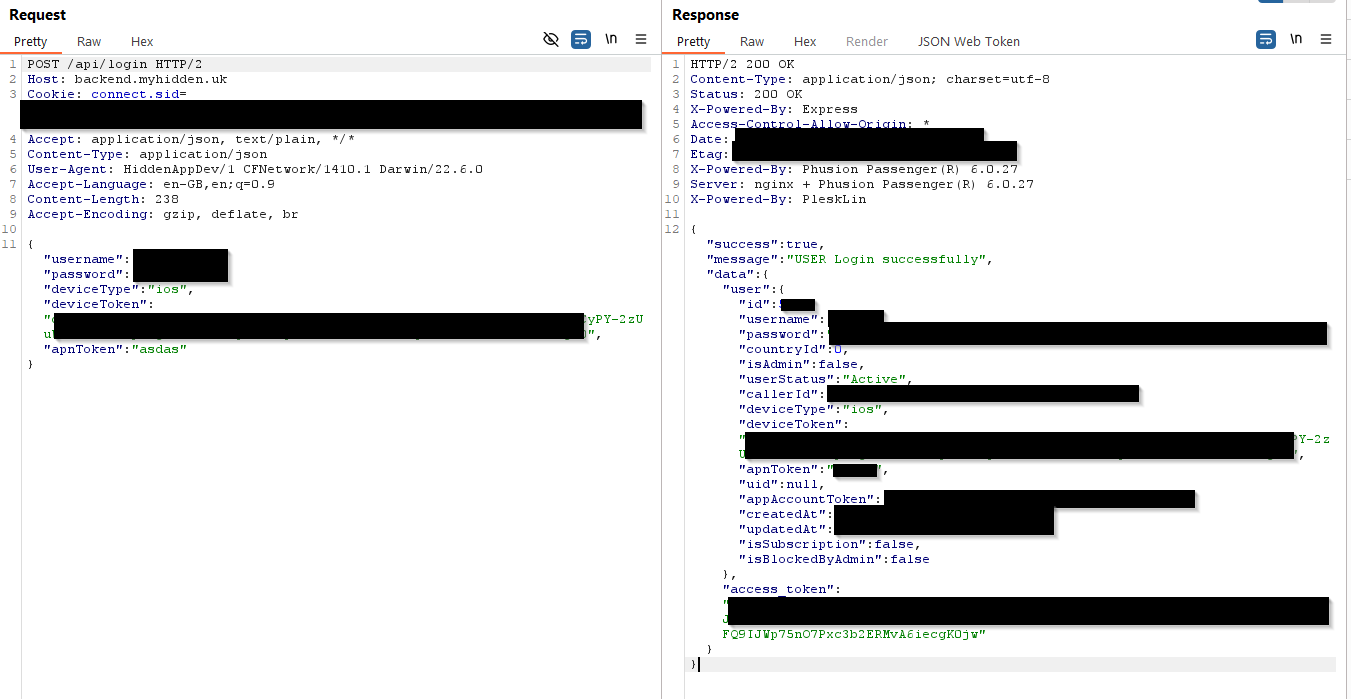Click the 'Date:' response header
The image size is (1351, 699).
click(x=710, y=139)
